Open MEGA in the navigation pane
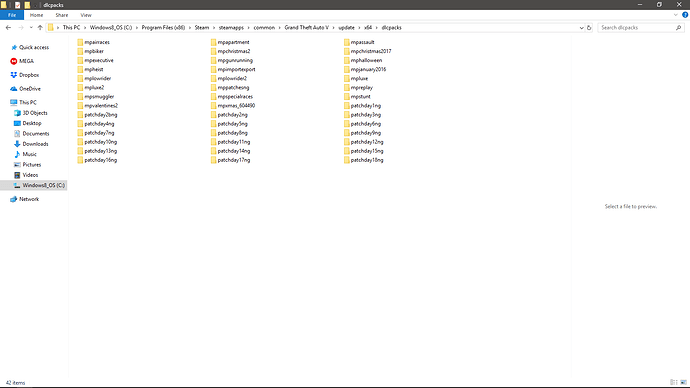 coord(22,61)
